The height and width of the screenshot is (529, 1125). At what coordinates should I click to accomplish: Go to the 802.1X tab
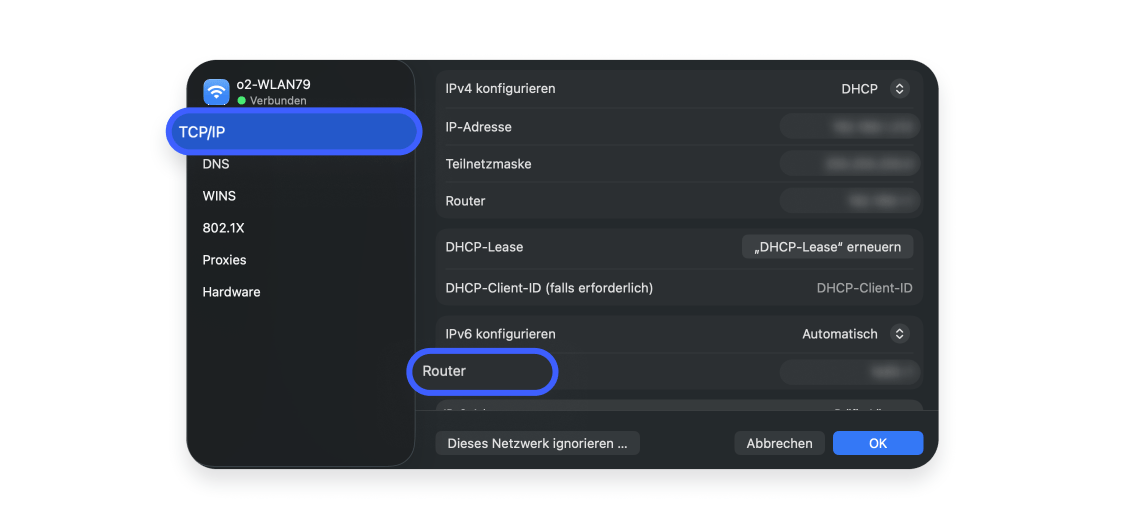point(223,228)
